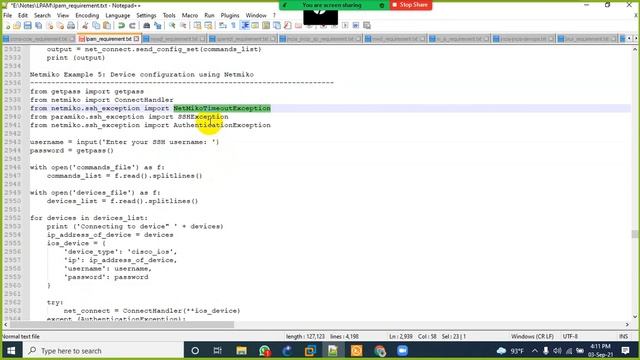Click the Copy toolbar icon
640x360 pixels.
pos(96,26)
